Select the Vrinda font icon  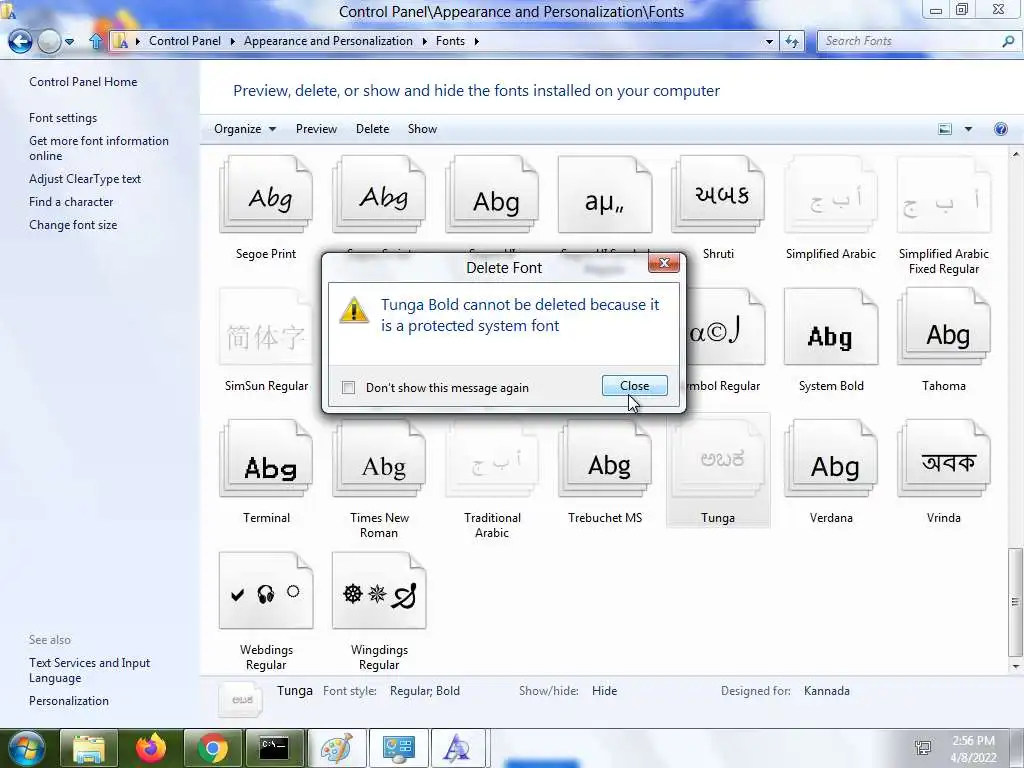point(944,458)
